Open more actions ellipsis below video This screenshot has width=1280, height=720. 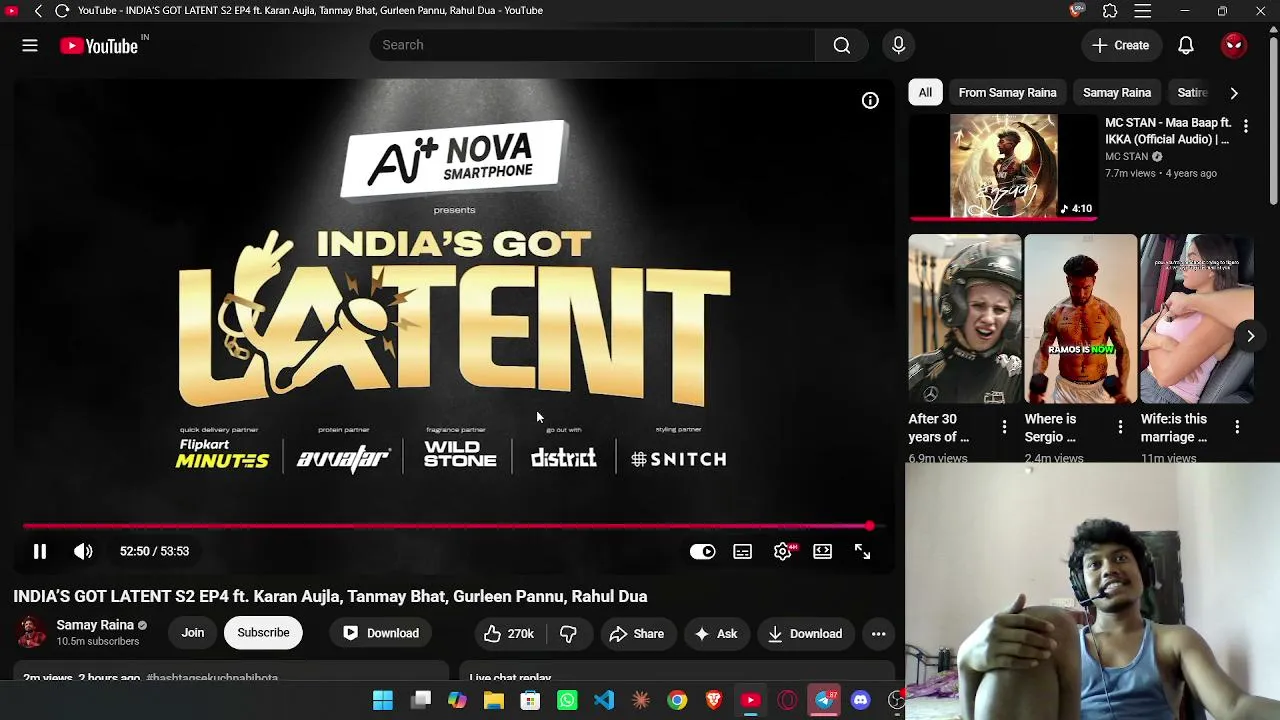coord(878,634)
